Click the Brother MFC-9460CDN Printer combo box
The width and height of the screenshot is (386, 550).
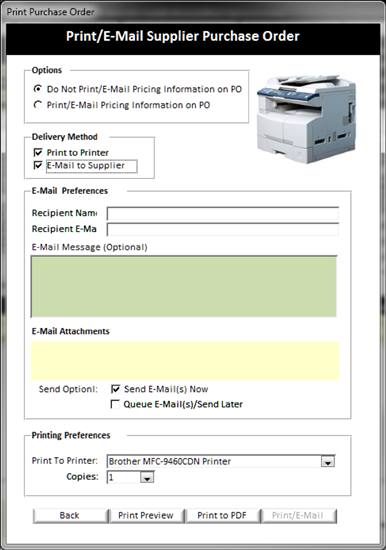221,461
